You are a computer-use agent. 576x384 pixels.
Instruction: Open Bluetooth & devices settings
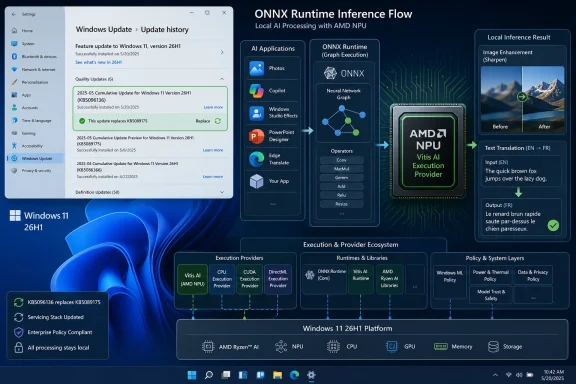pos(35,56)
